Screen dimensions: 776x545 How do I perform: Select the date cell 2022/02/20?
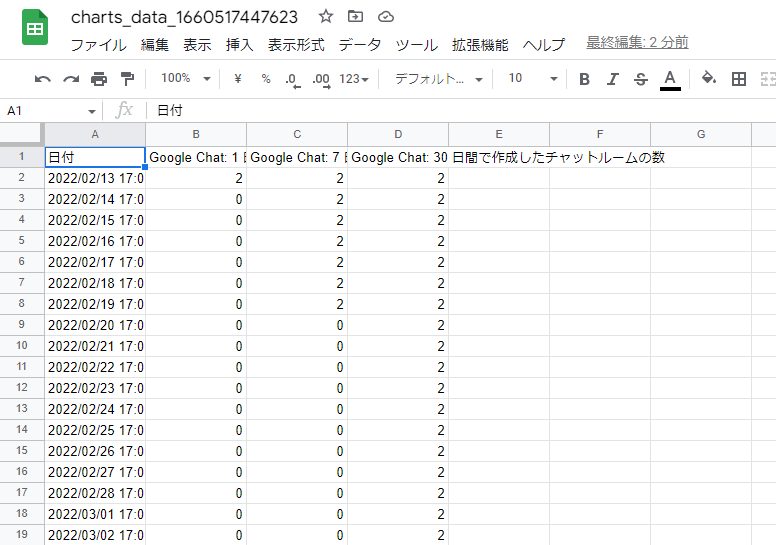95,325
